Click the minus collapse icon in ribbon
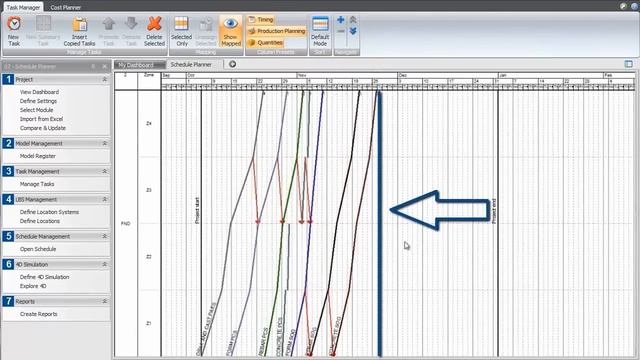This screenshot has width=640, height=360. coord(340,31)
